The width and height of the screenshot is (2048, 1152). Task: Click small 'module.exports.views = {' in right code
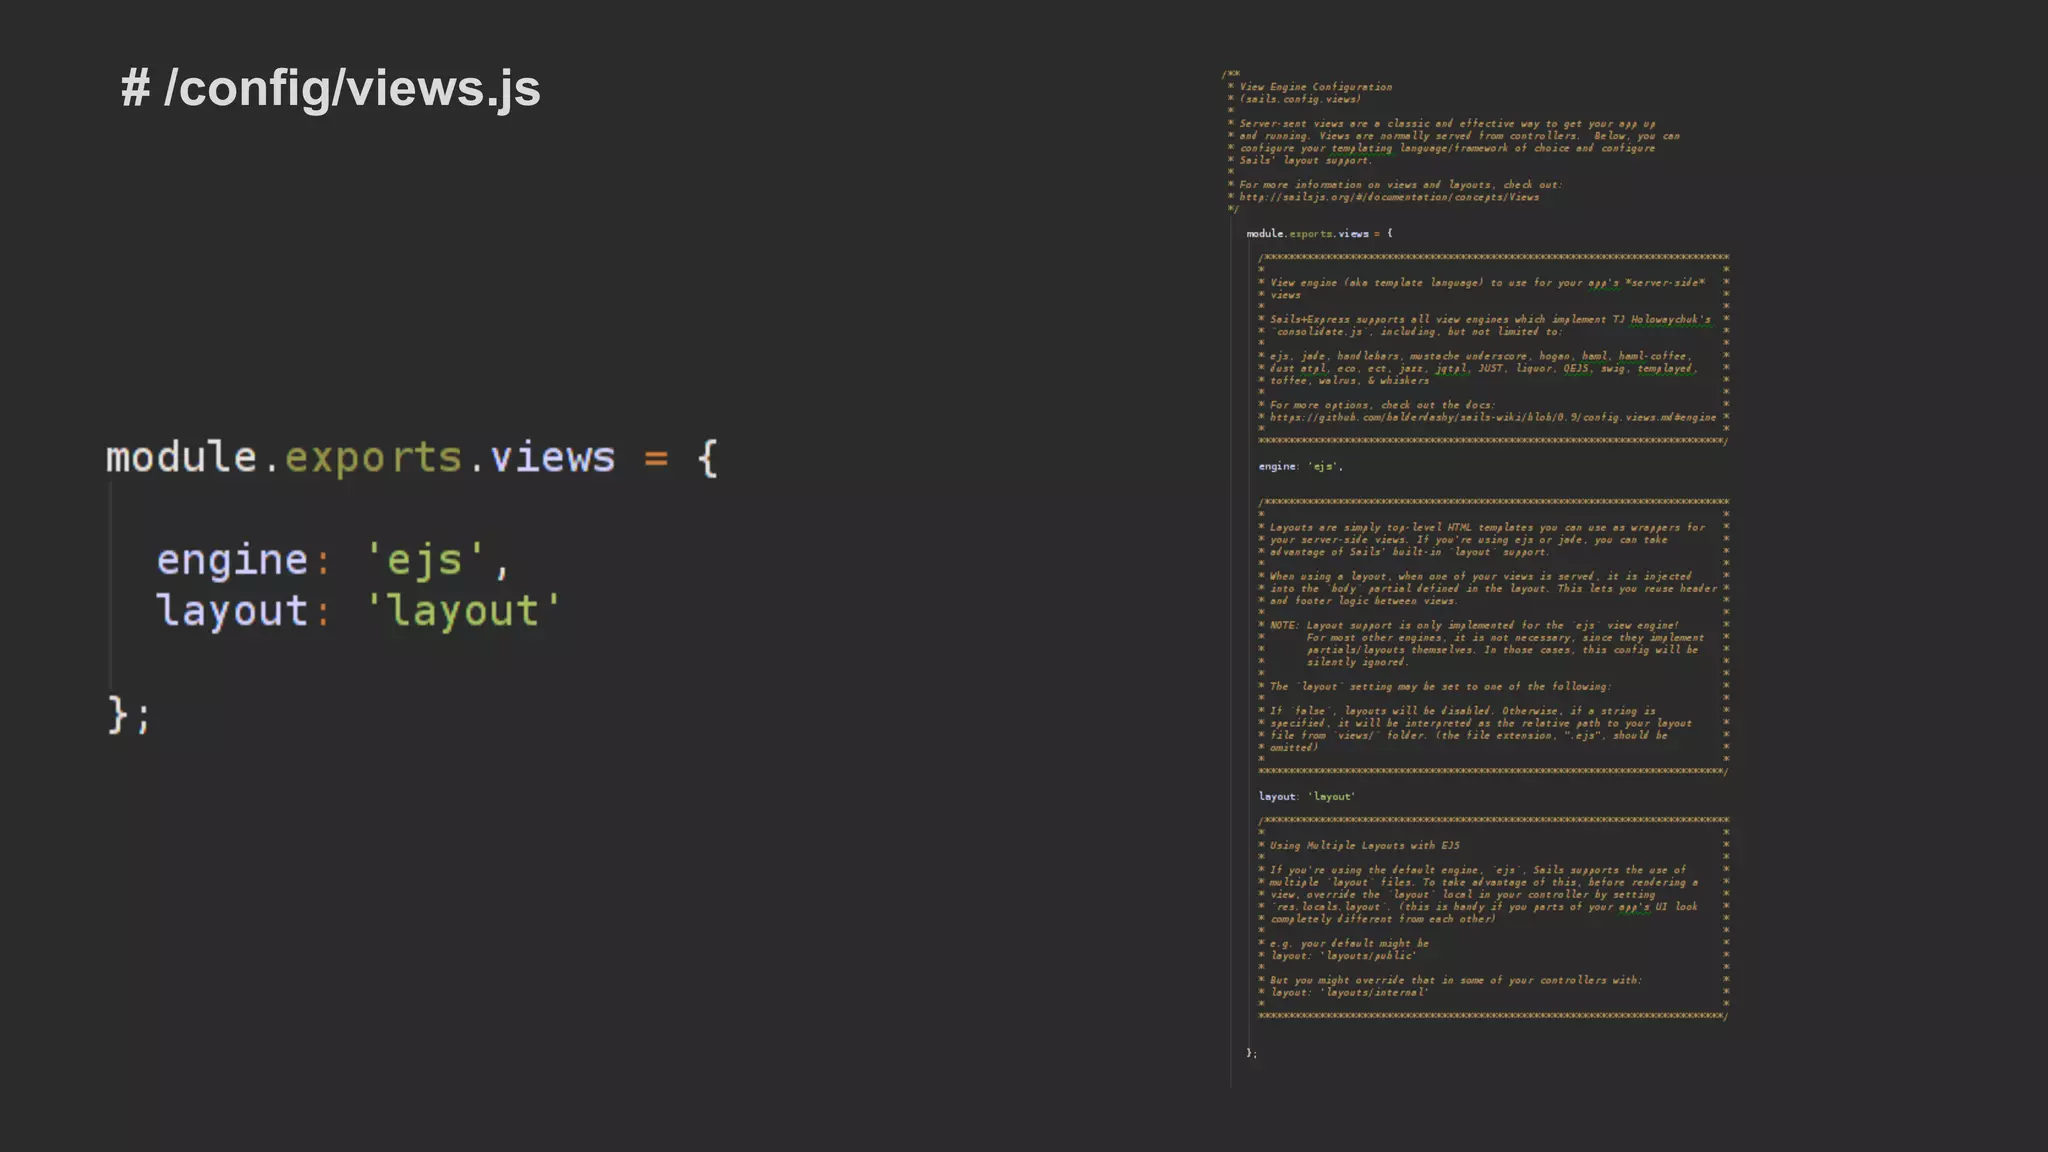[1319, 234]
